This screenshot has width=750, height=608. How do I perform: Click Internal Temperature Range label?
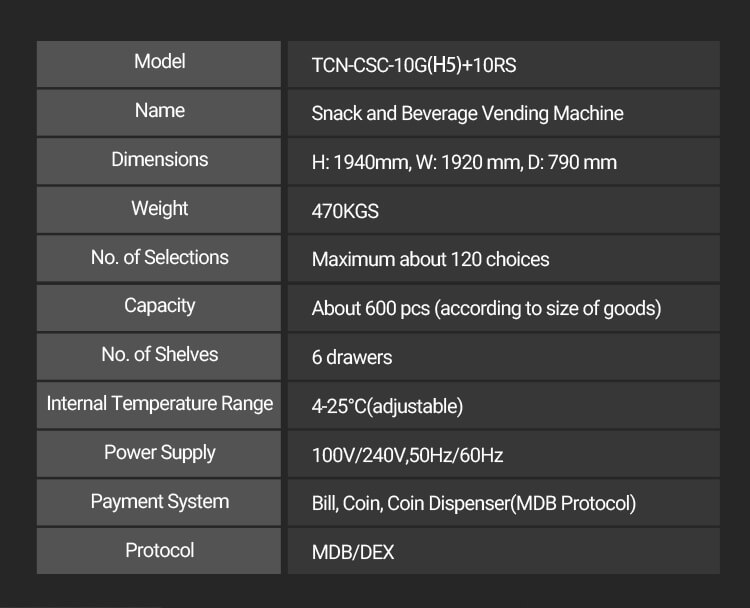click(159, 404)
